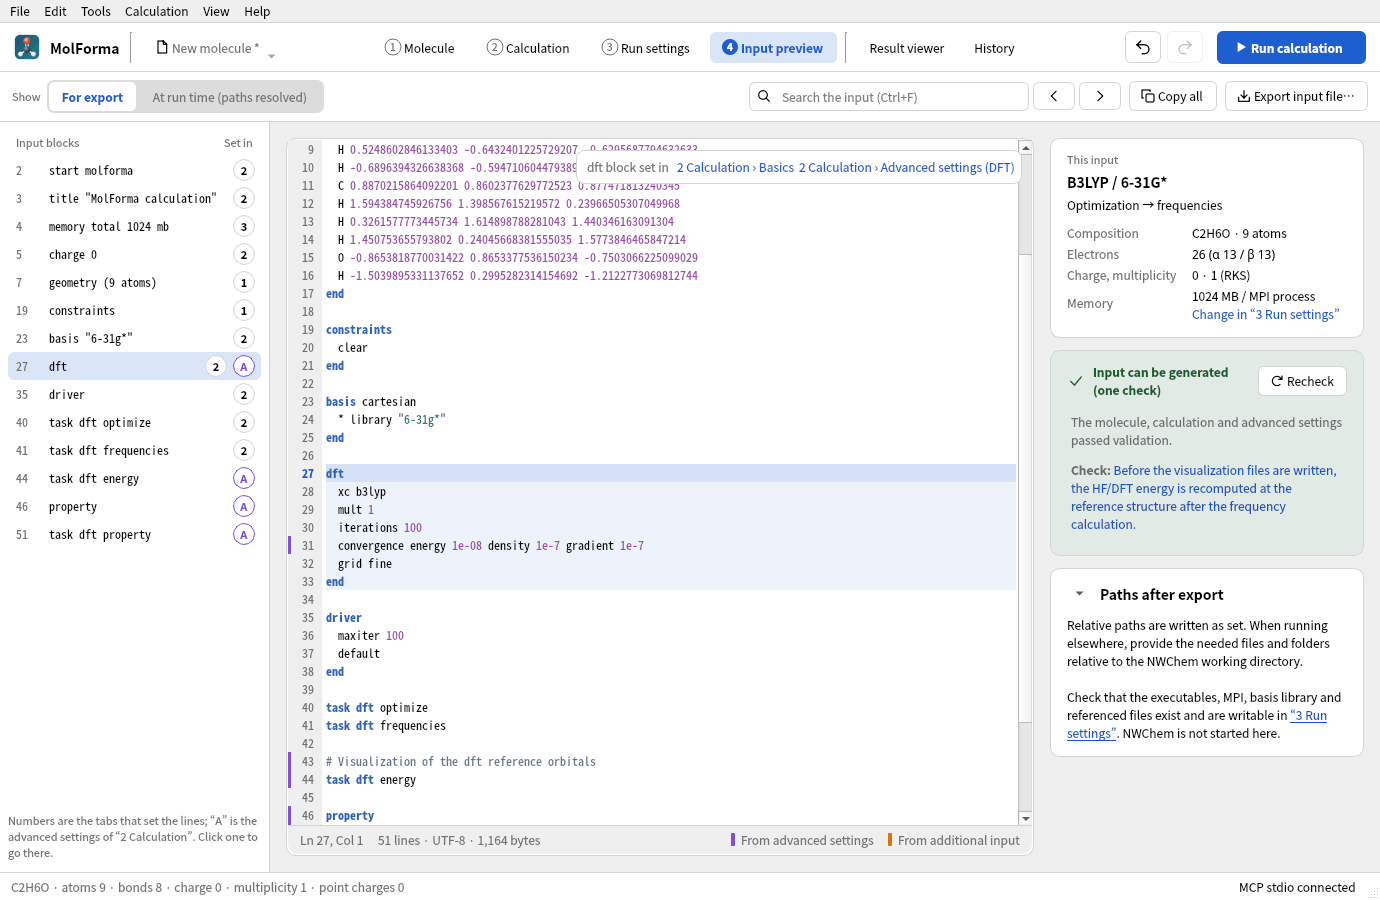Click the validation check mark icon
This screenshot has height=900, width=1380.
coord(1076,381)
